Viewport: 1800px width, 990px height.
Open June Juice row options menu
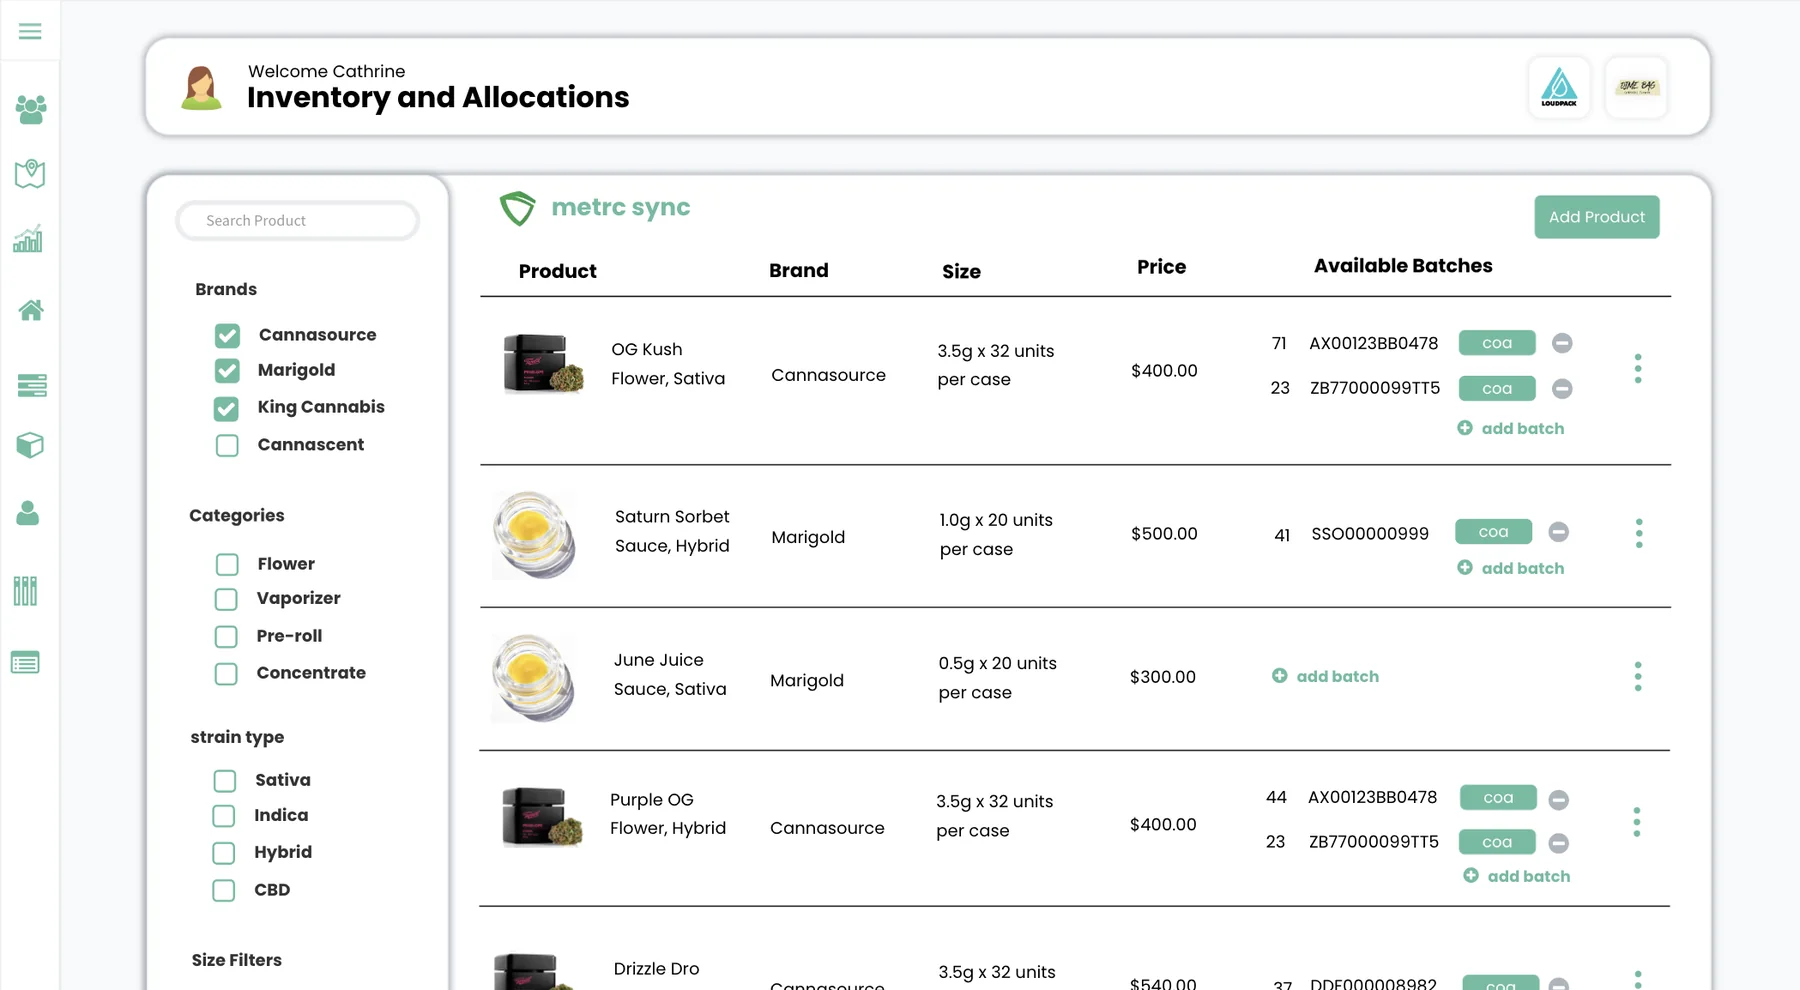[1638, 676]
